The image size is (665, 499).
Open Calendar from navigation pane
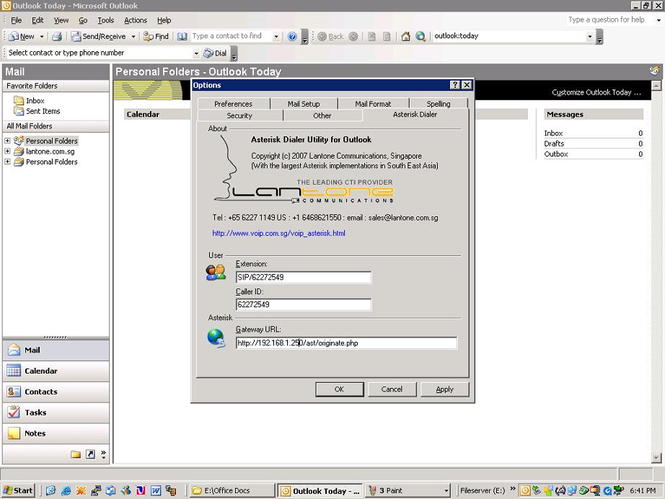[x=56, y=371]
